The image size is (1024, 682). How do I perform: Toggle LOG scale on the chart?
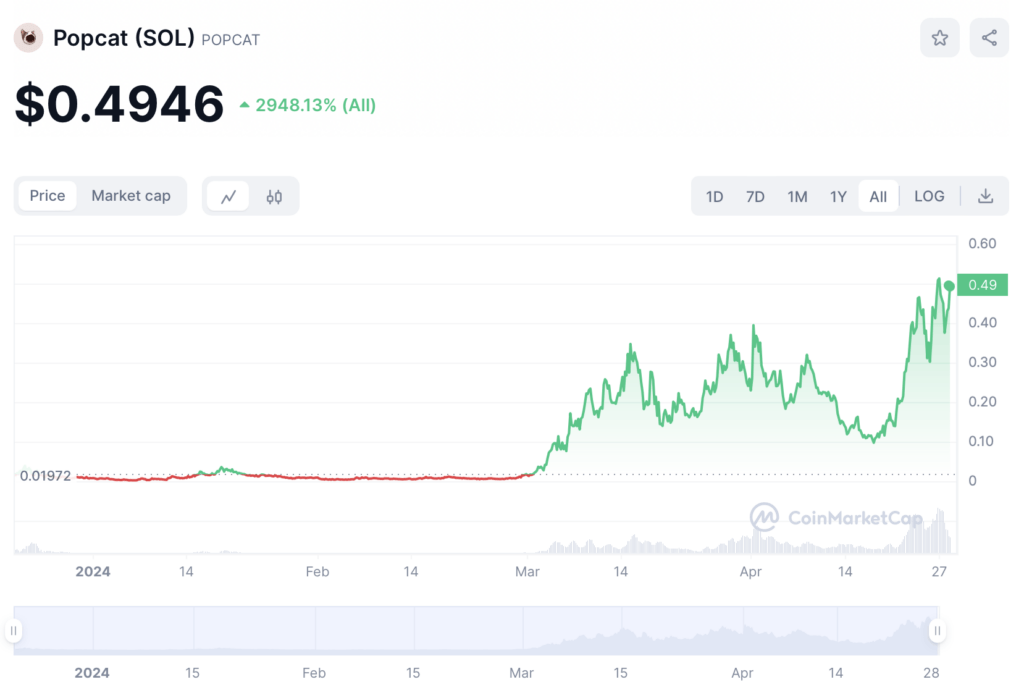(x=929, y=196)
